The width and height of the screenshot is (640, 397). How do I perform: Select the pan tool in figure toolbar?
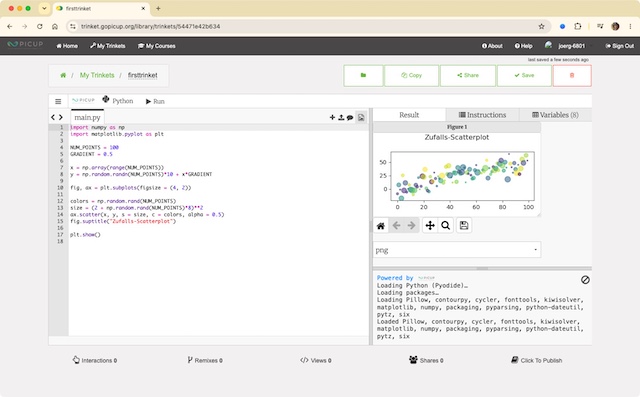pyautogui.click(x=430, y=226)
